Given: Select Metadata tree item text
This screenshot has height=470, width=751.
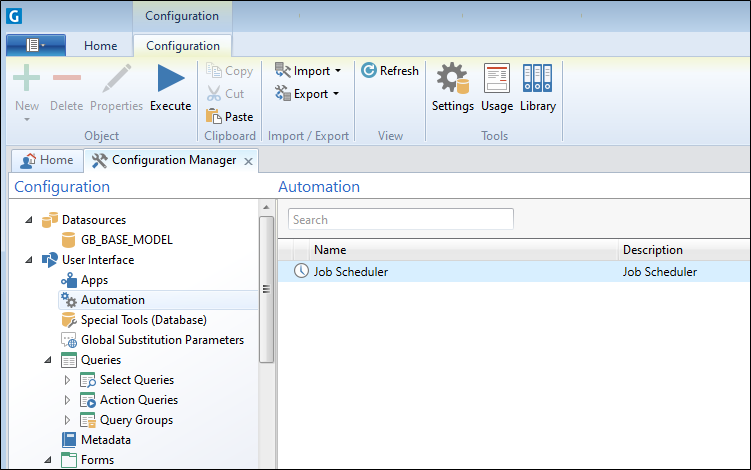Looking at the screenshot, I should coord(106,440).
